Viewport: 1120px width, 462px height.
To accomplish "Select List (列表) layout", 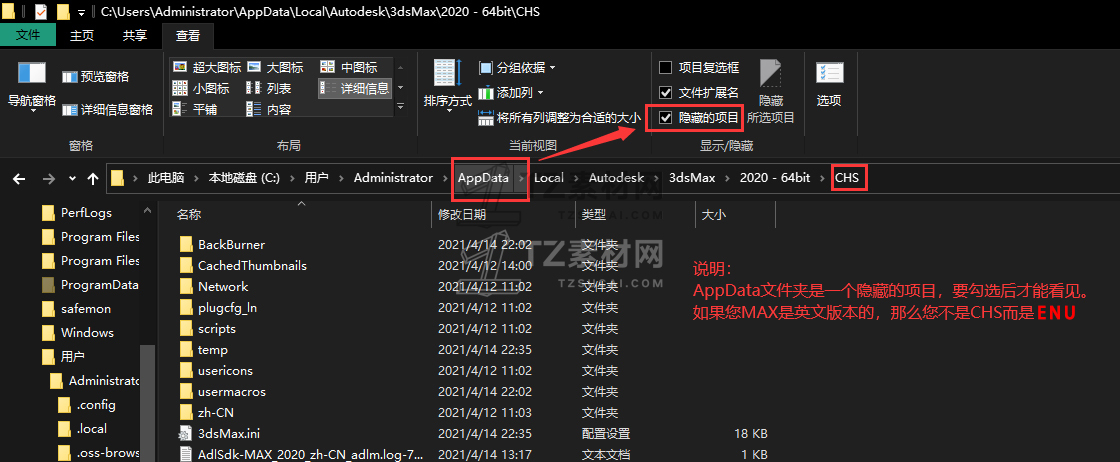I will tap(269, 88).
